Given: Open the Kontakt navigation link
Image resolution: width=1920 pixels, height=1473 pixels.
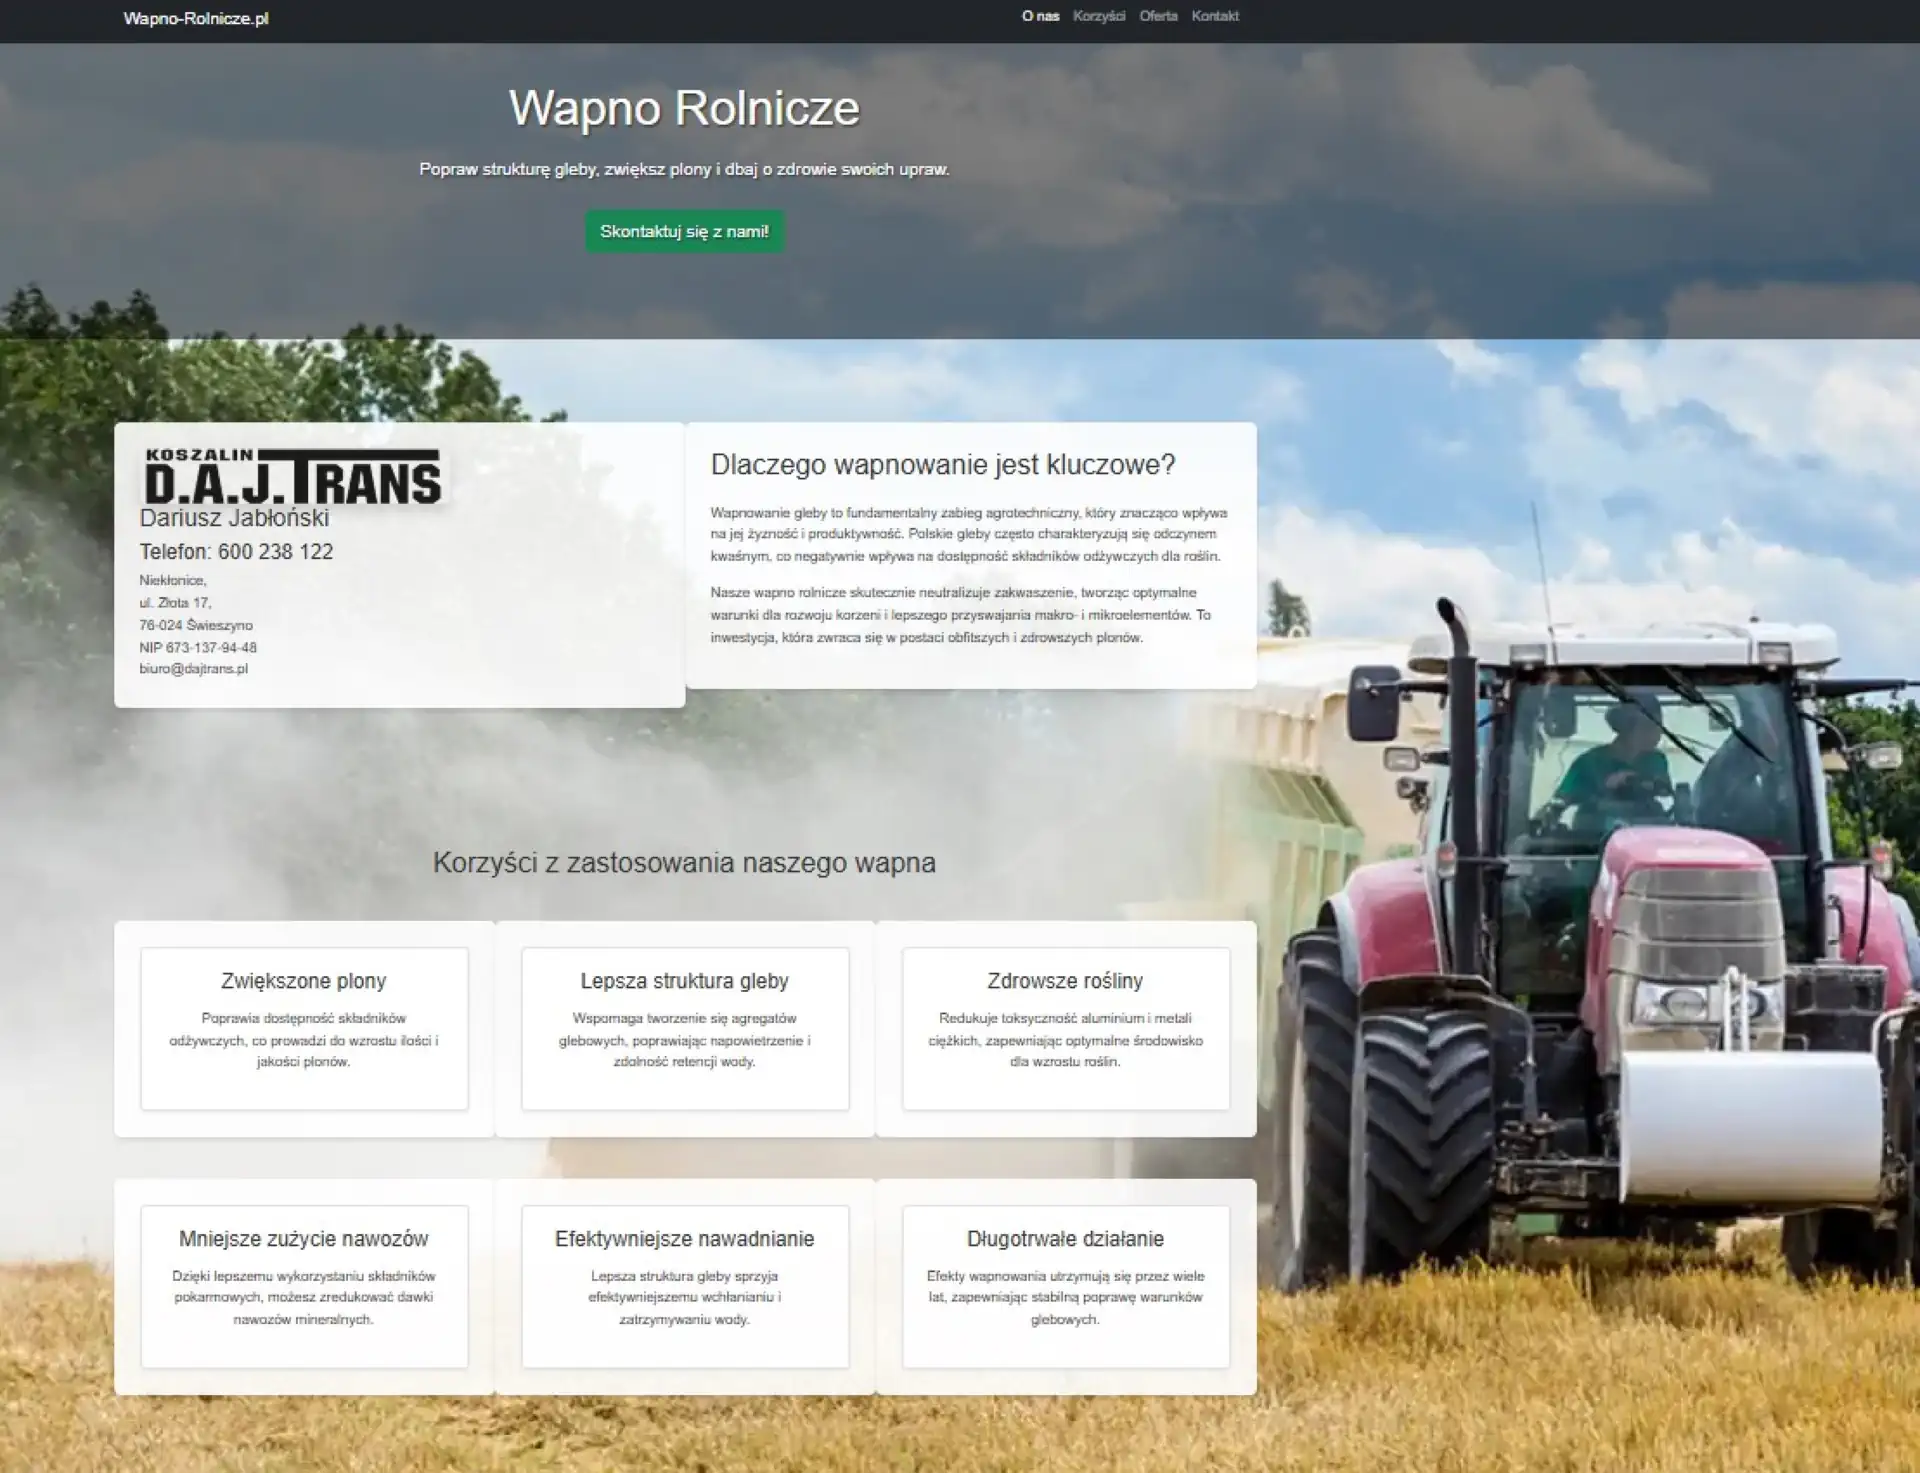Looking at the screenshot, I should pos(1215,16).
